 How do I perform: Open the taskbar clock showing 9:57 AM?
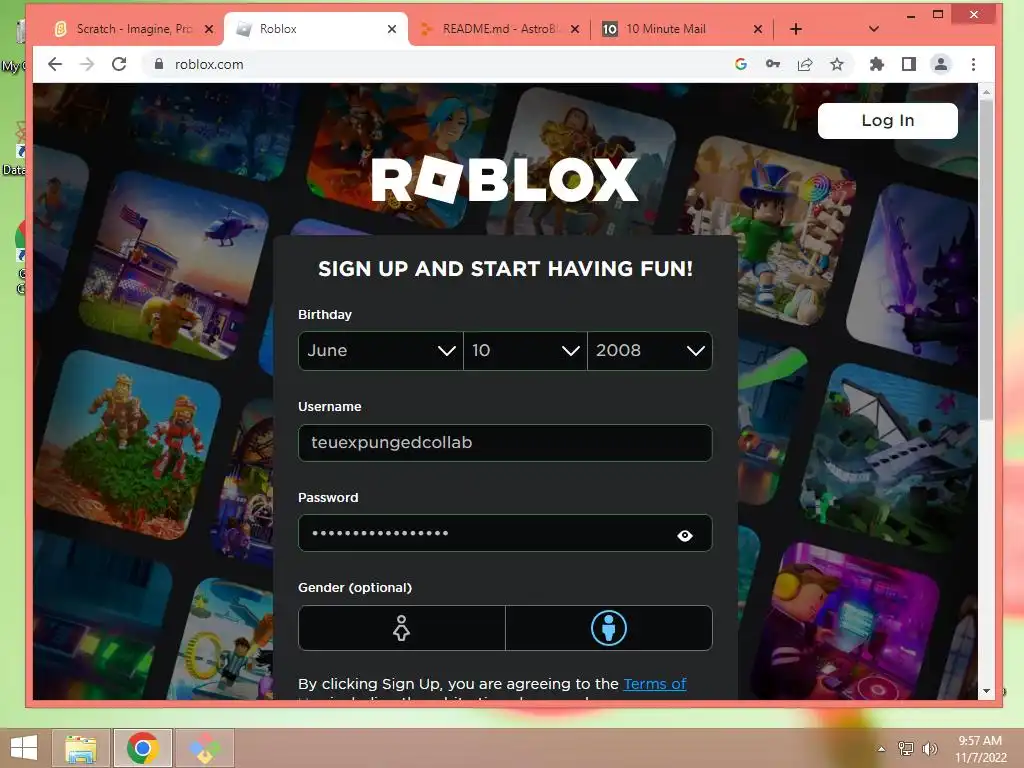[x=980, y=749]
